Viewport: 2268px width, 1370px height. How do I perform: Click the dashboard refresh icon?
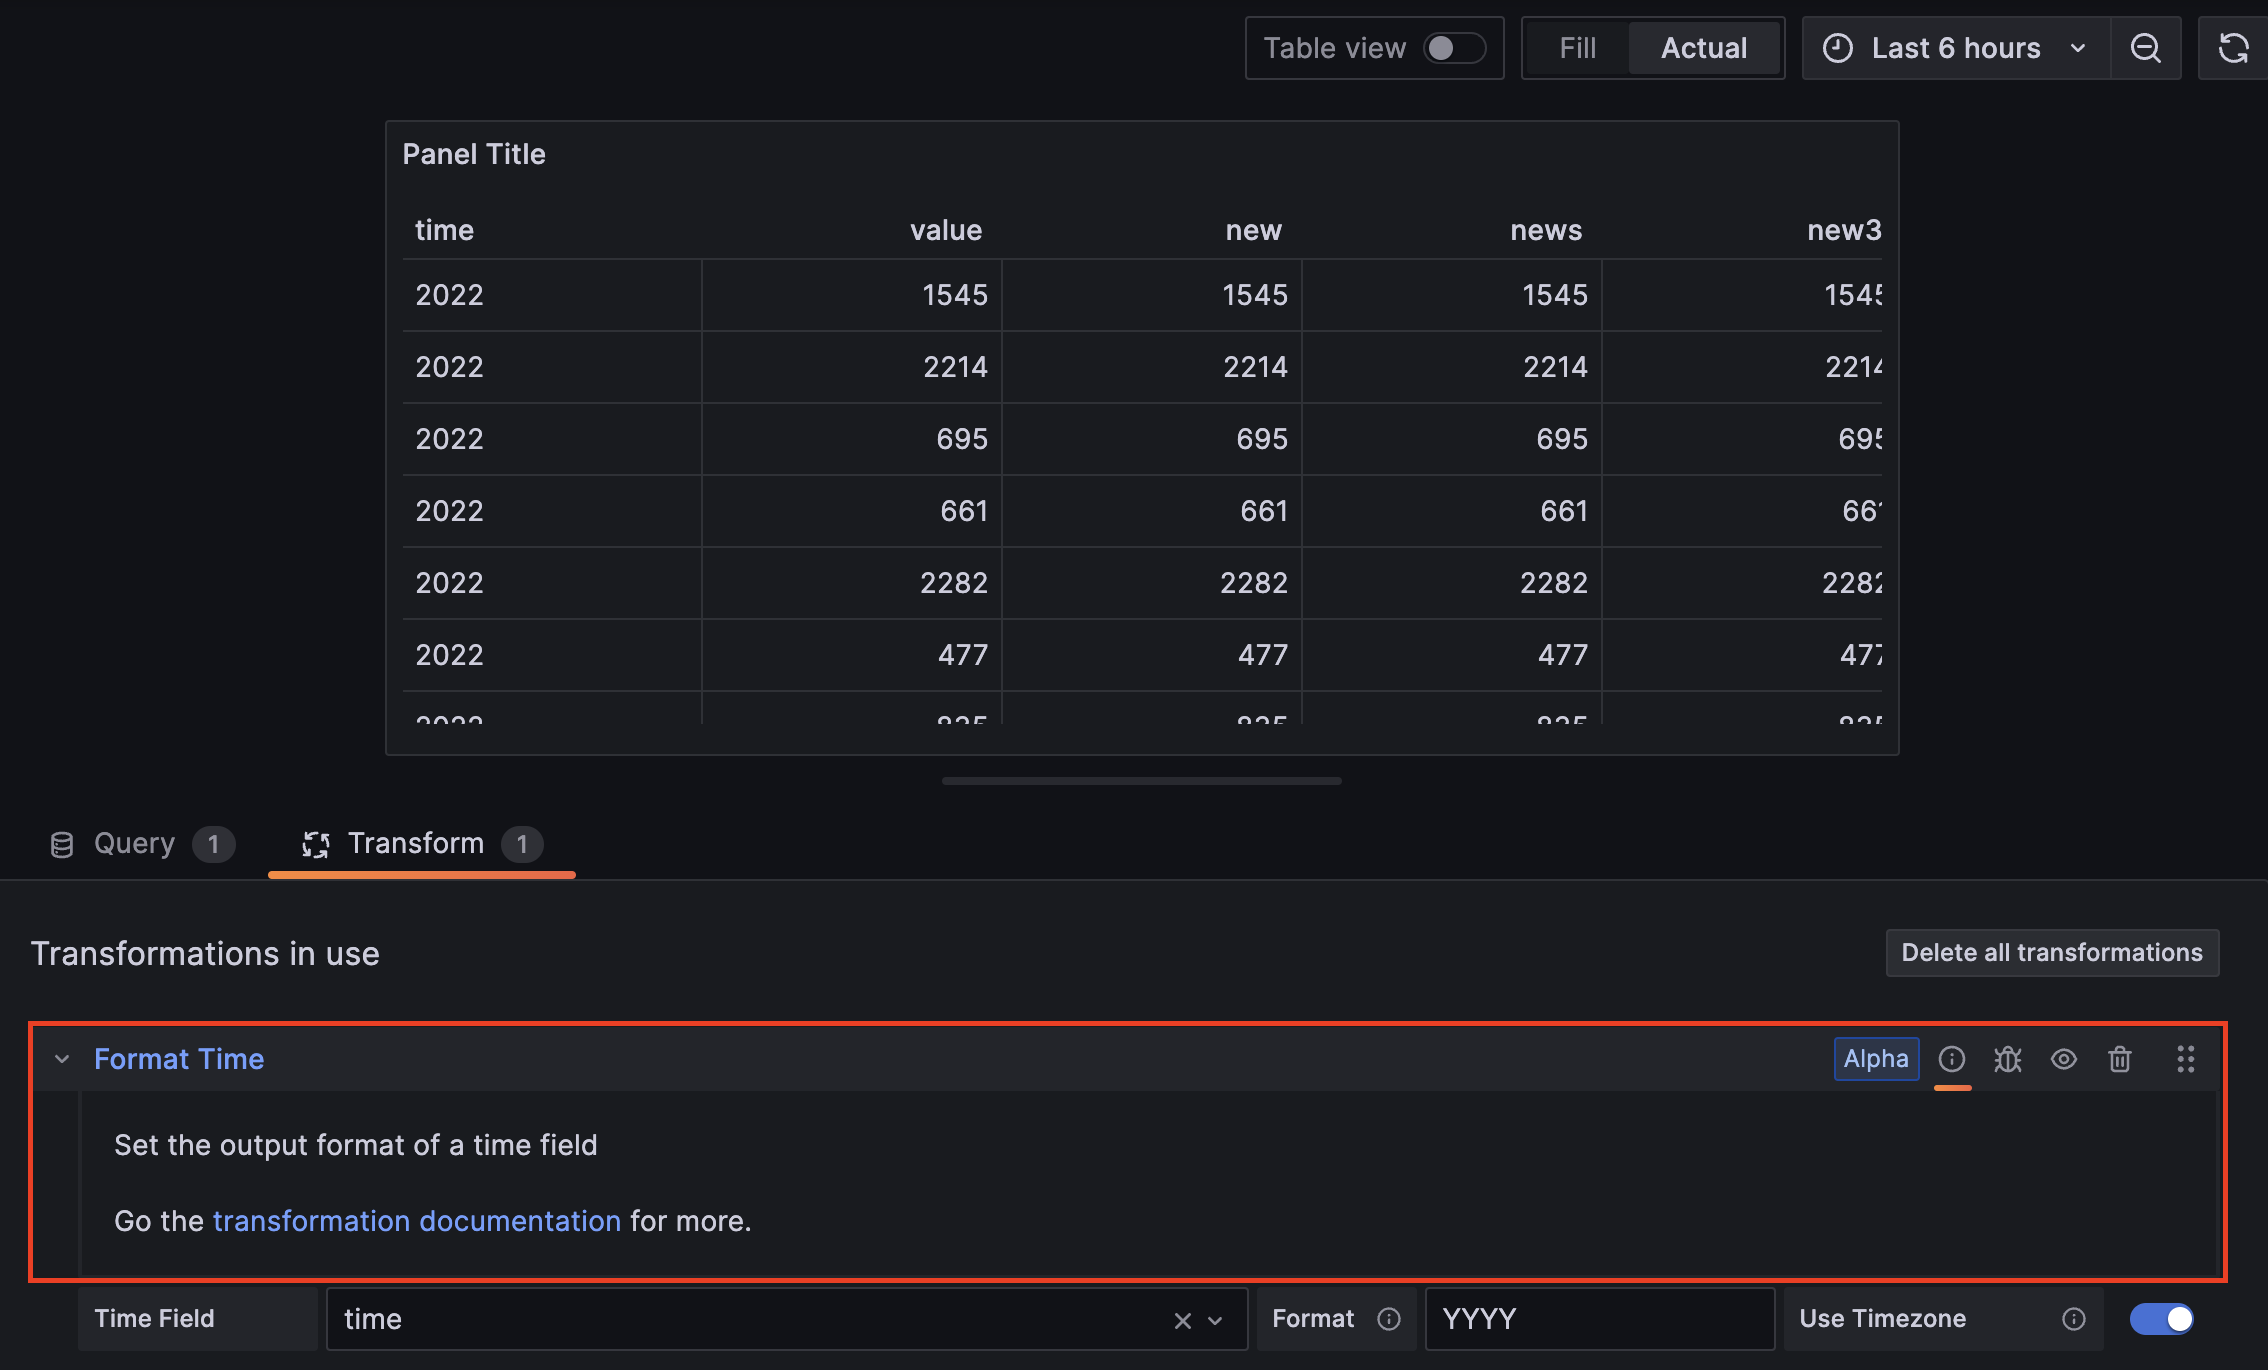2233,47
